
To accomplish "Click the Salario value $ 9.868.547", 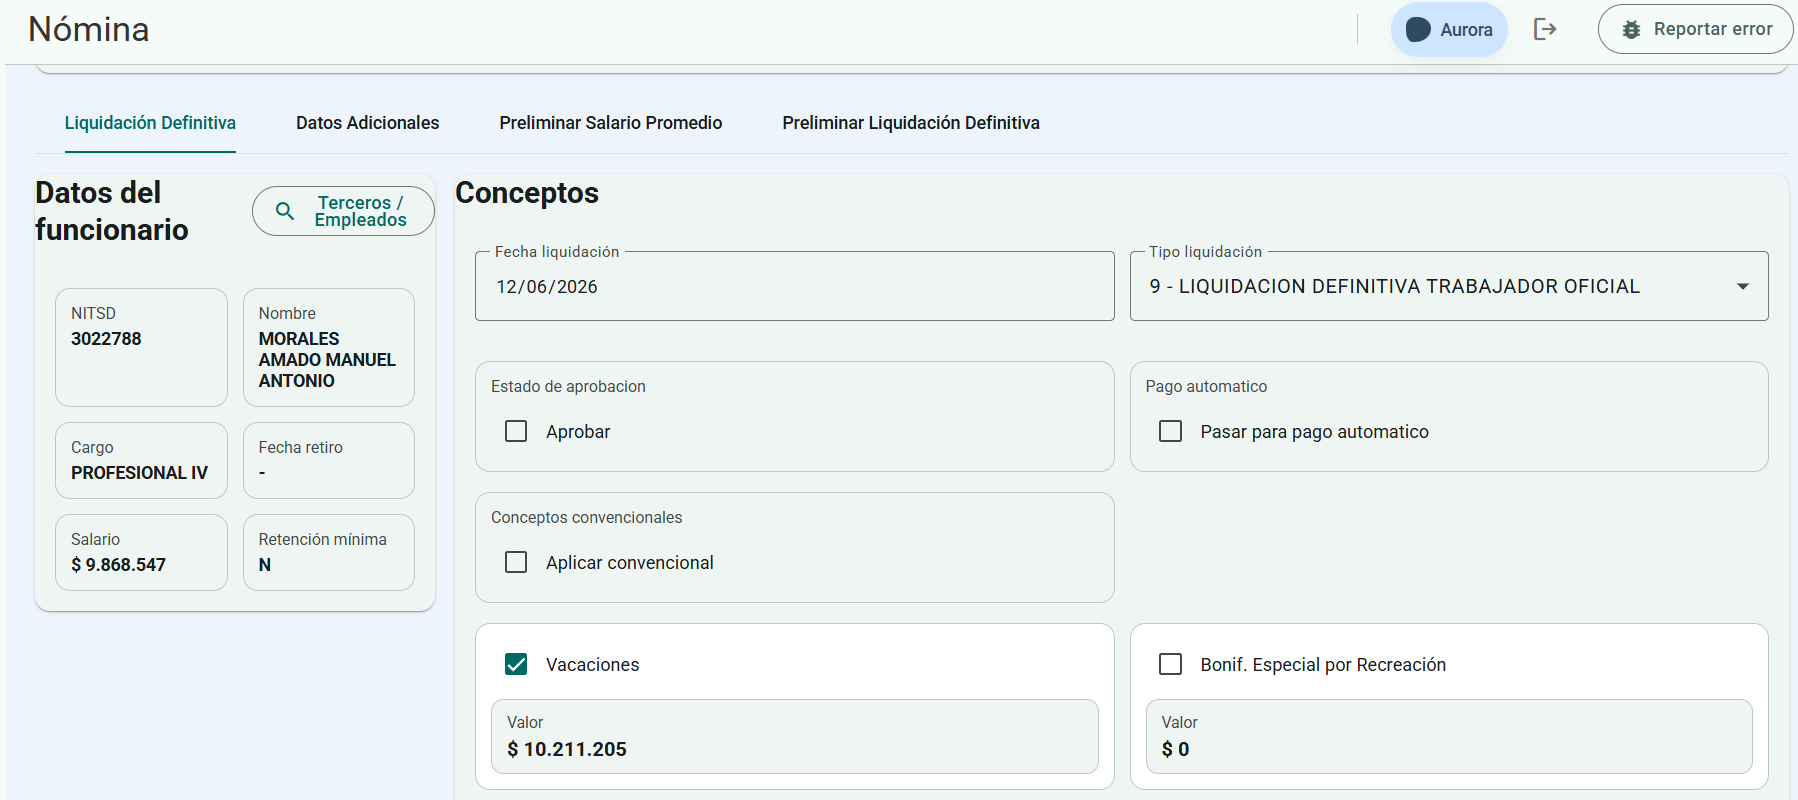I will pos(118,565).
